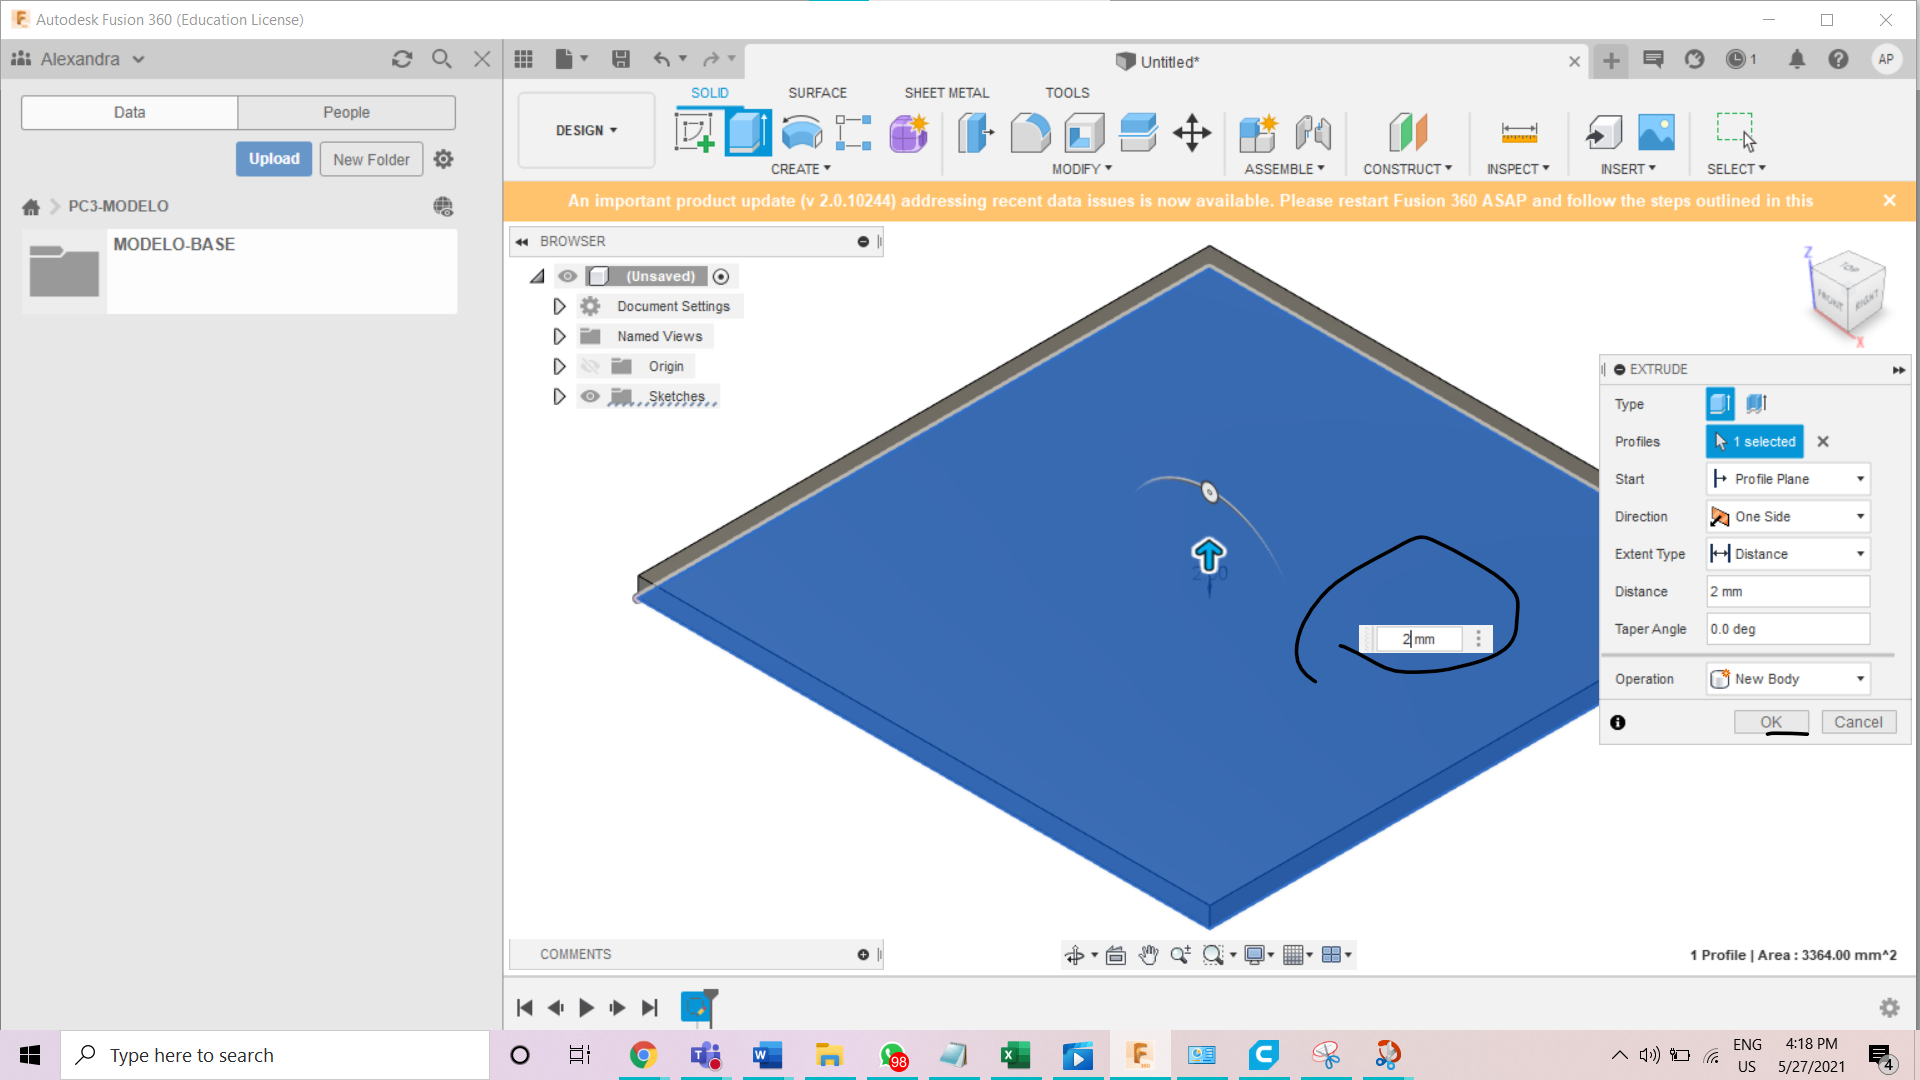Switch to the SURFACE tab
Image resolution: width=1920 pixels, height=1080 pixels.
[x=817, y=93]
